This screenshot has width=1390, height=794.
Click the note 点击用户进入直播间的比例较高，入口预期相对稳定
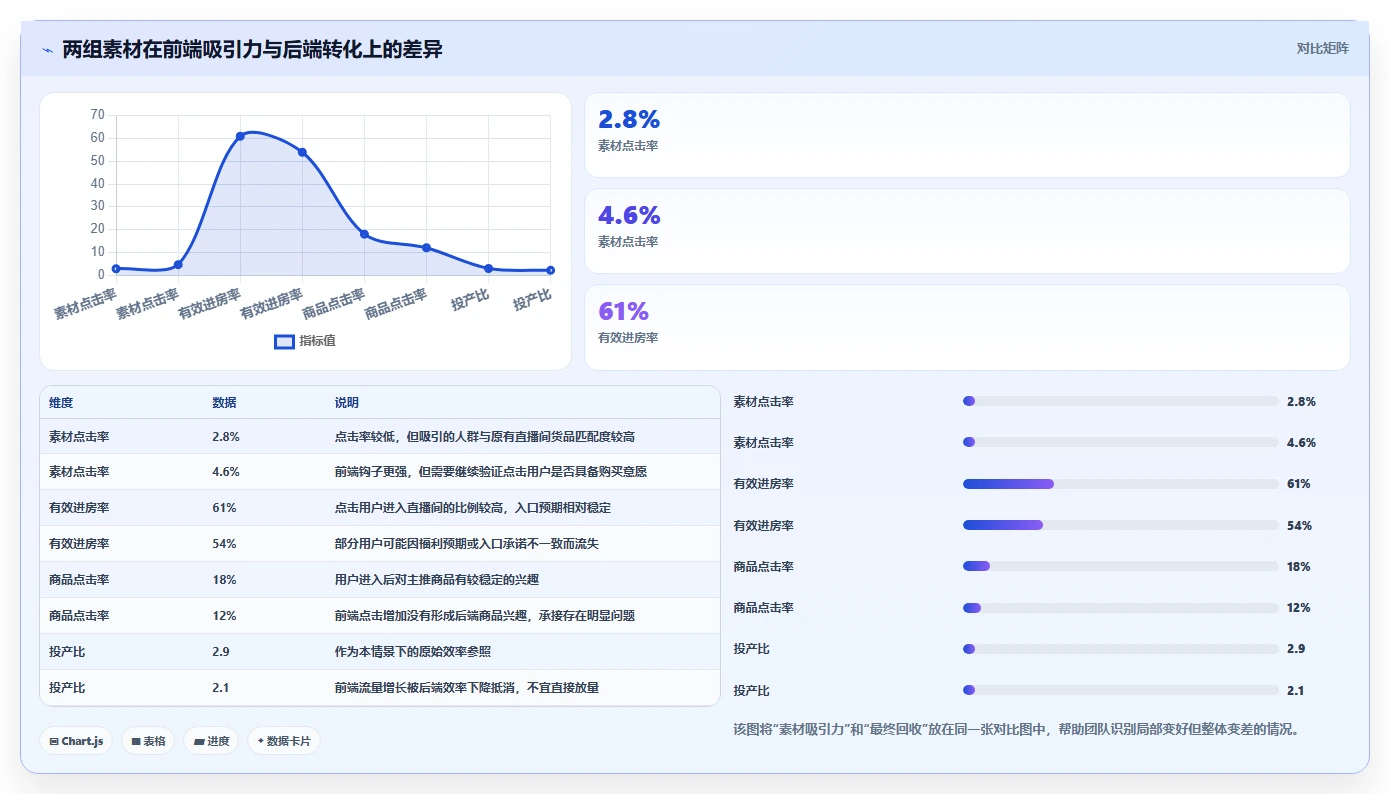(472, 508)
